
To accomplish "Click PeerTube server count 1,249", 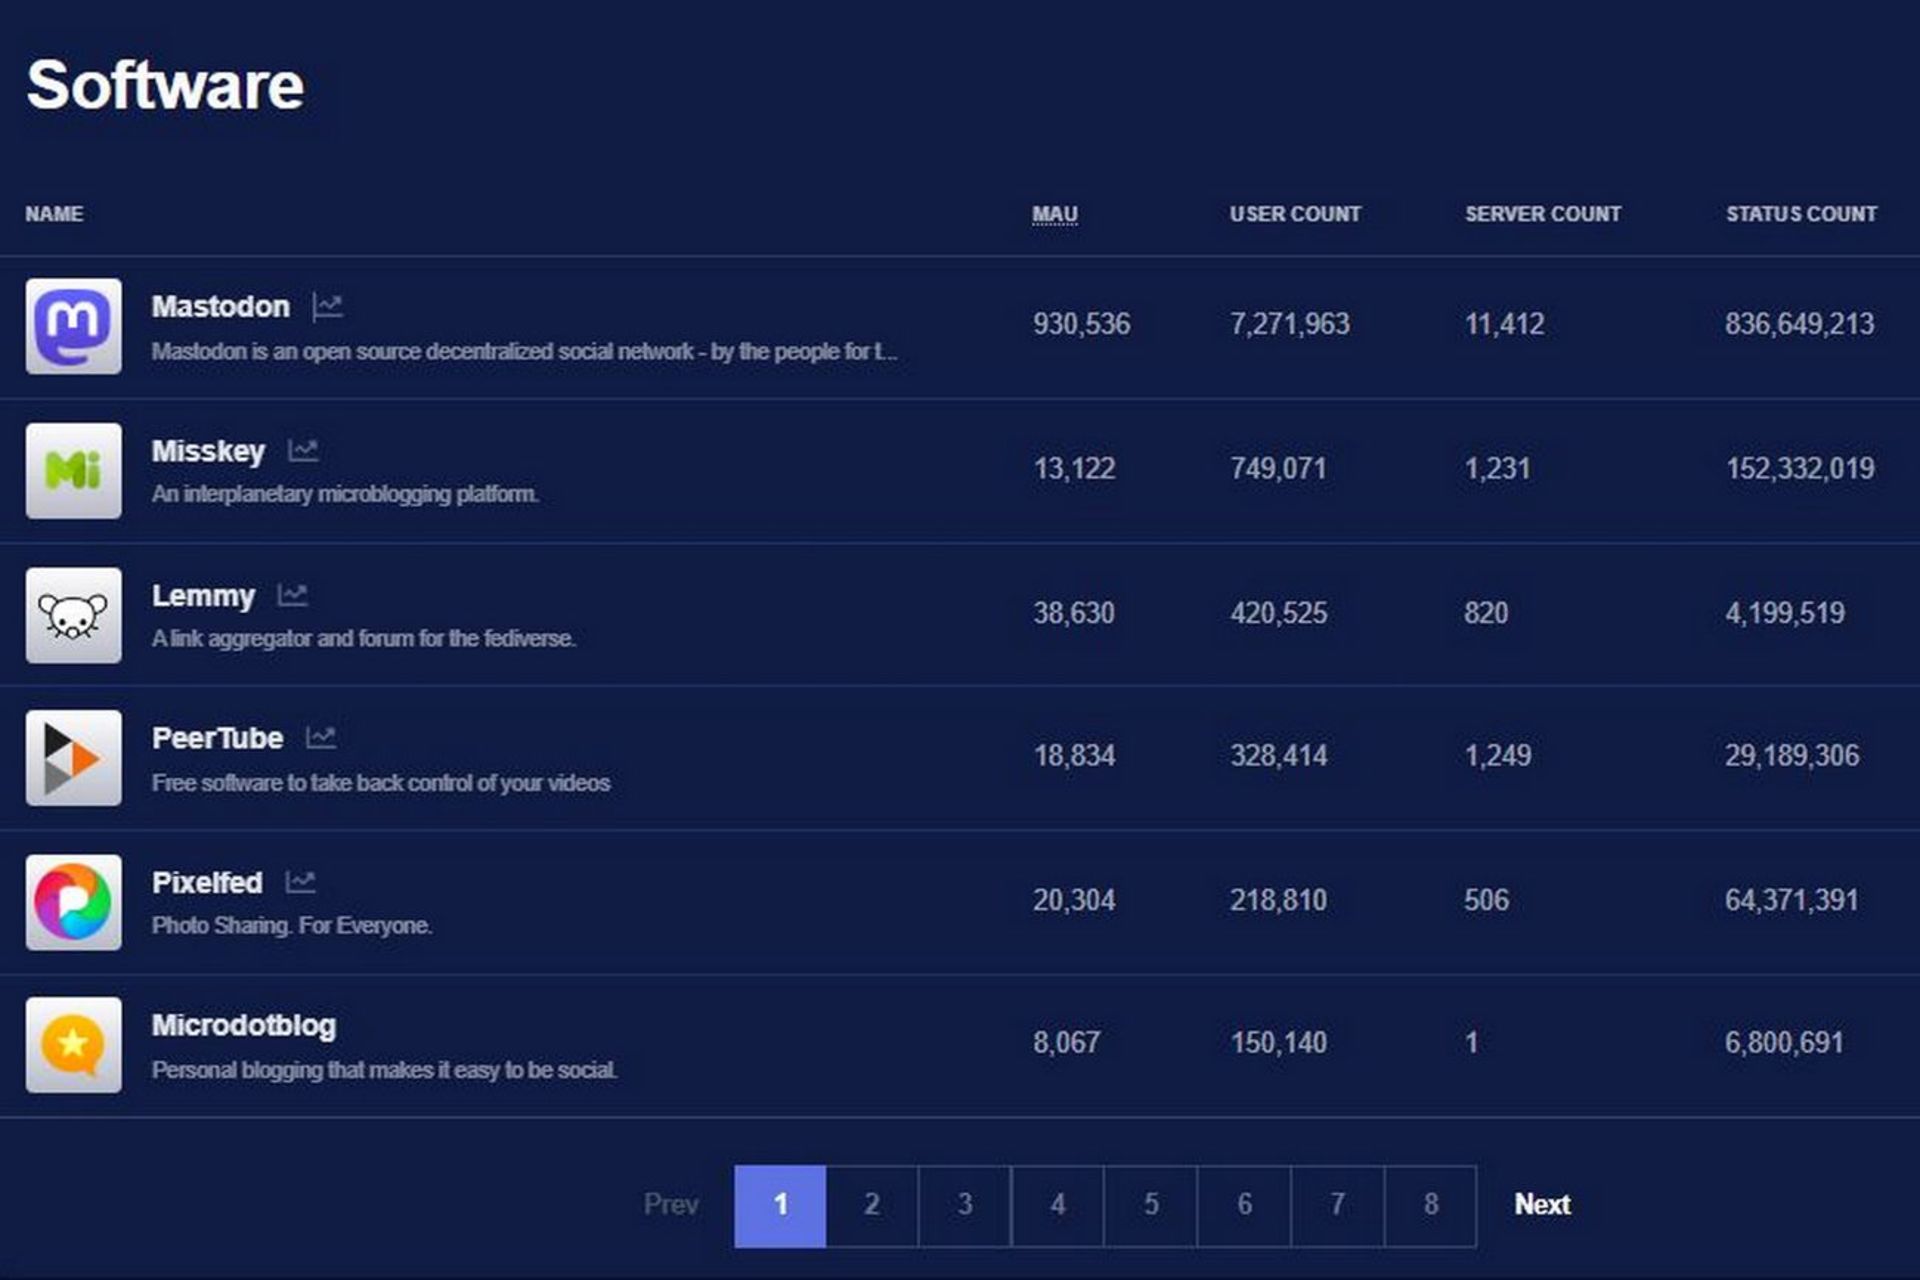I will (1498, 755).
